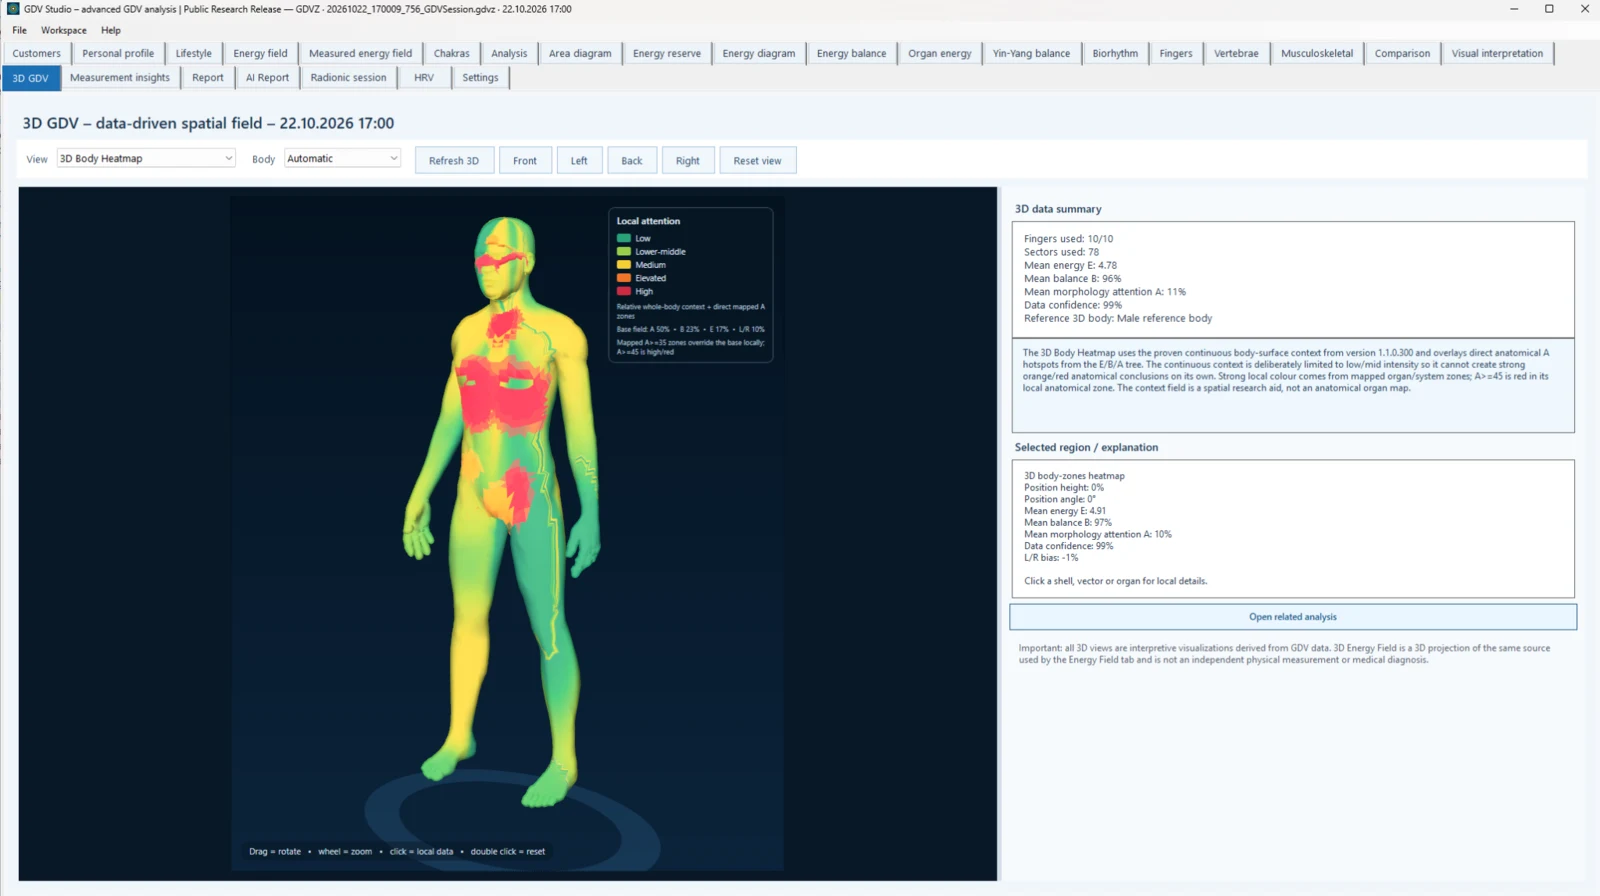Expand the Body dropdown set to Automatic
Image resolution: width=1600 pixels, height=896 pixels.
(342, 159)
